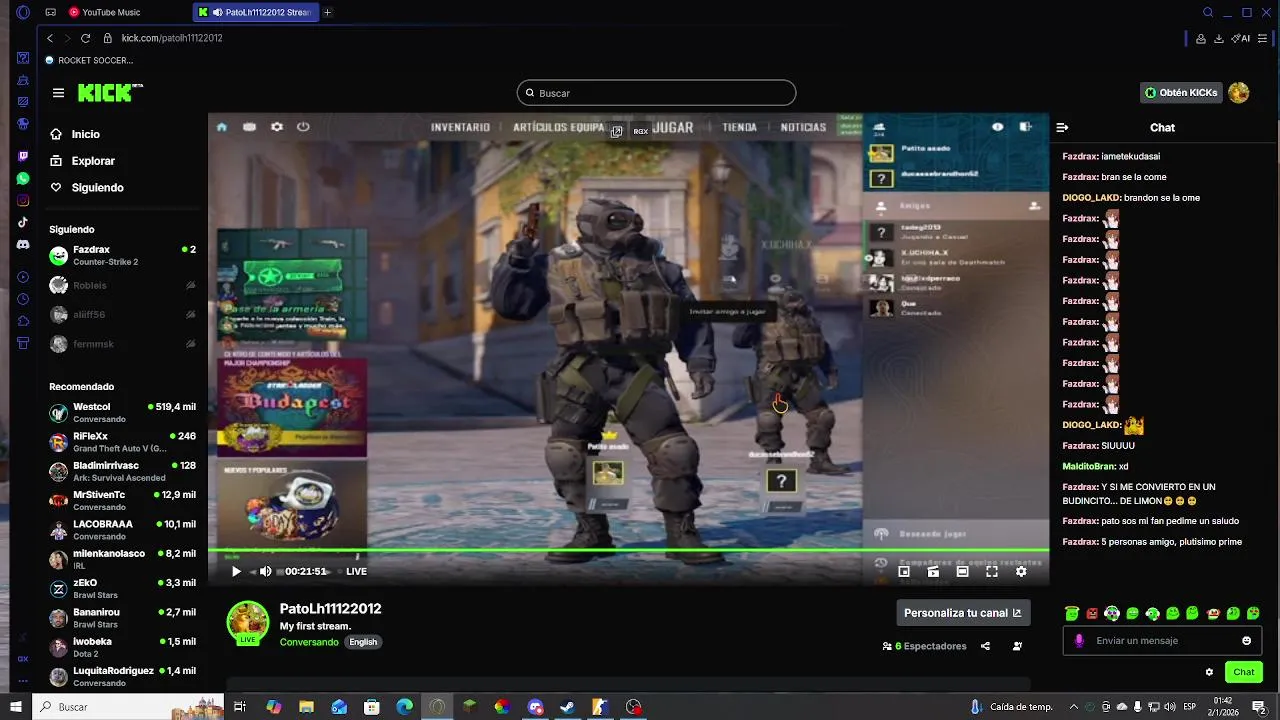1280x720 pixels.
Task: Click the share stream icon
Action: (985, 646)
